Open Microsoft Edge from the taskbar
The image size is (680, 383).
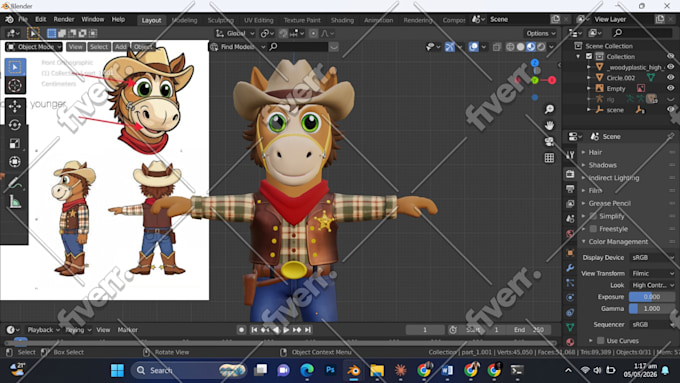307,370
